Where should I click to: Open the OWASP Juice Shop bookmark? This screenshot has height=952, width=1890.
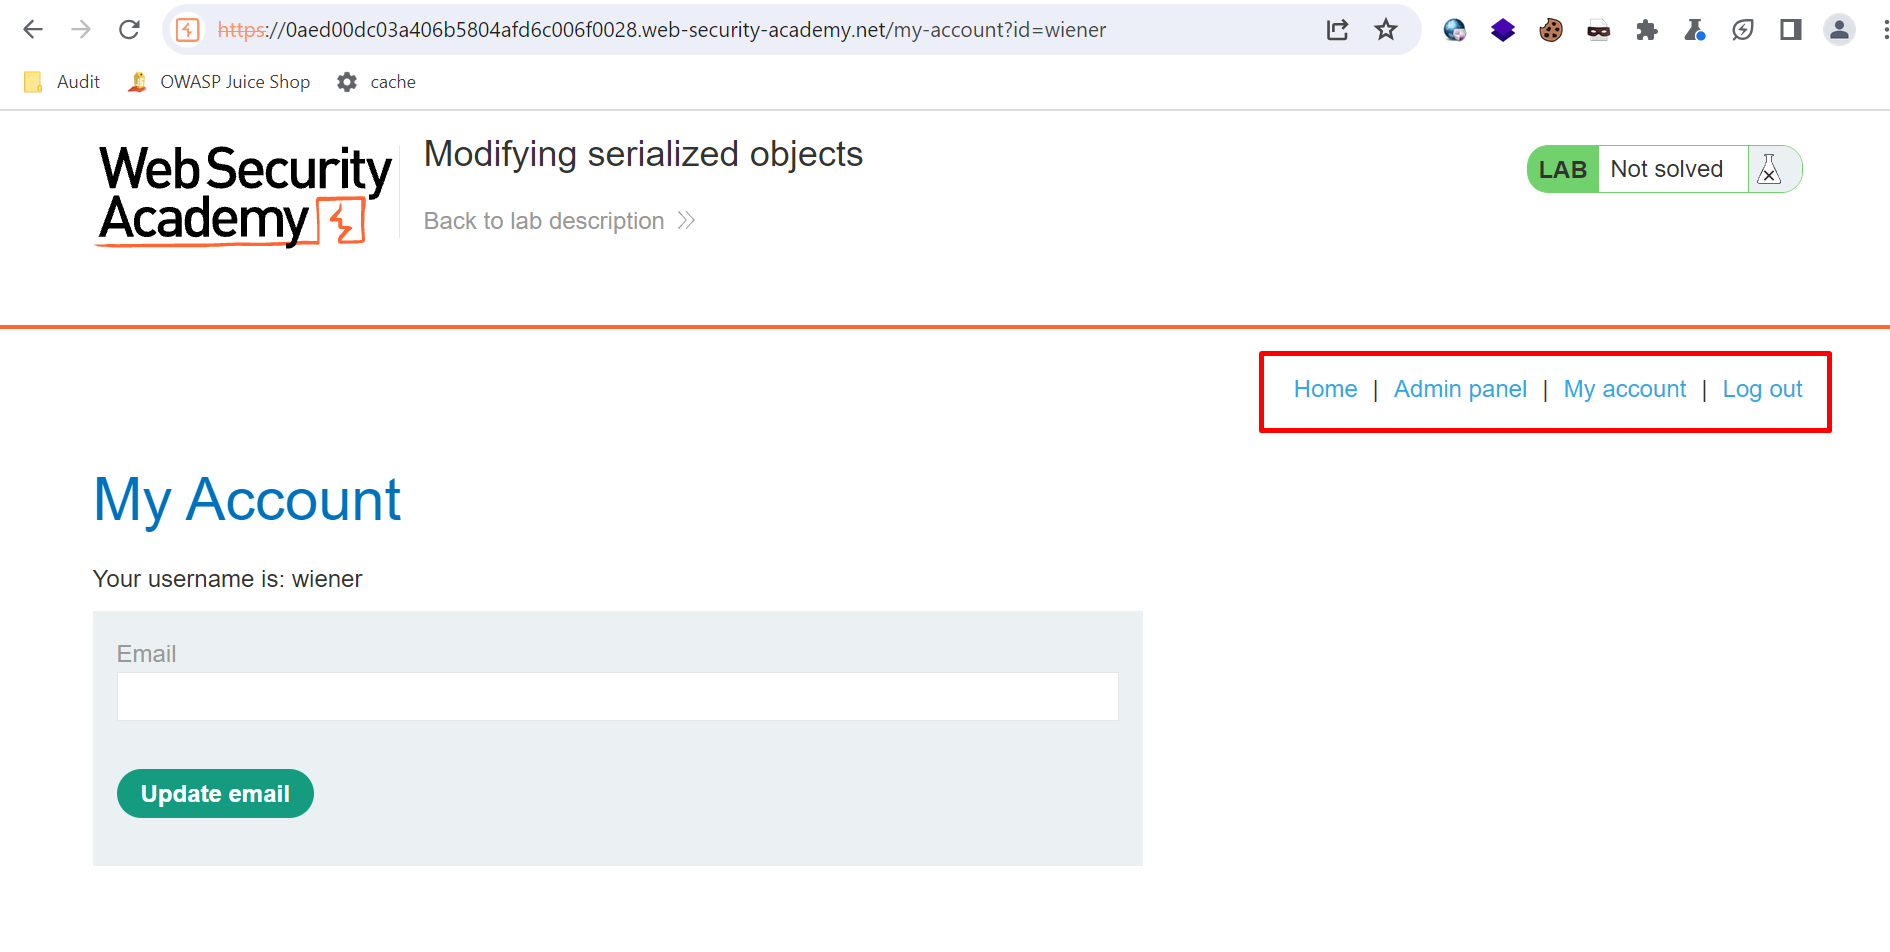point(219,82)
